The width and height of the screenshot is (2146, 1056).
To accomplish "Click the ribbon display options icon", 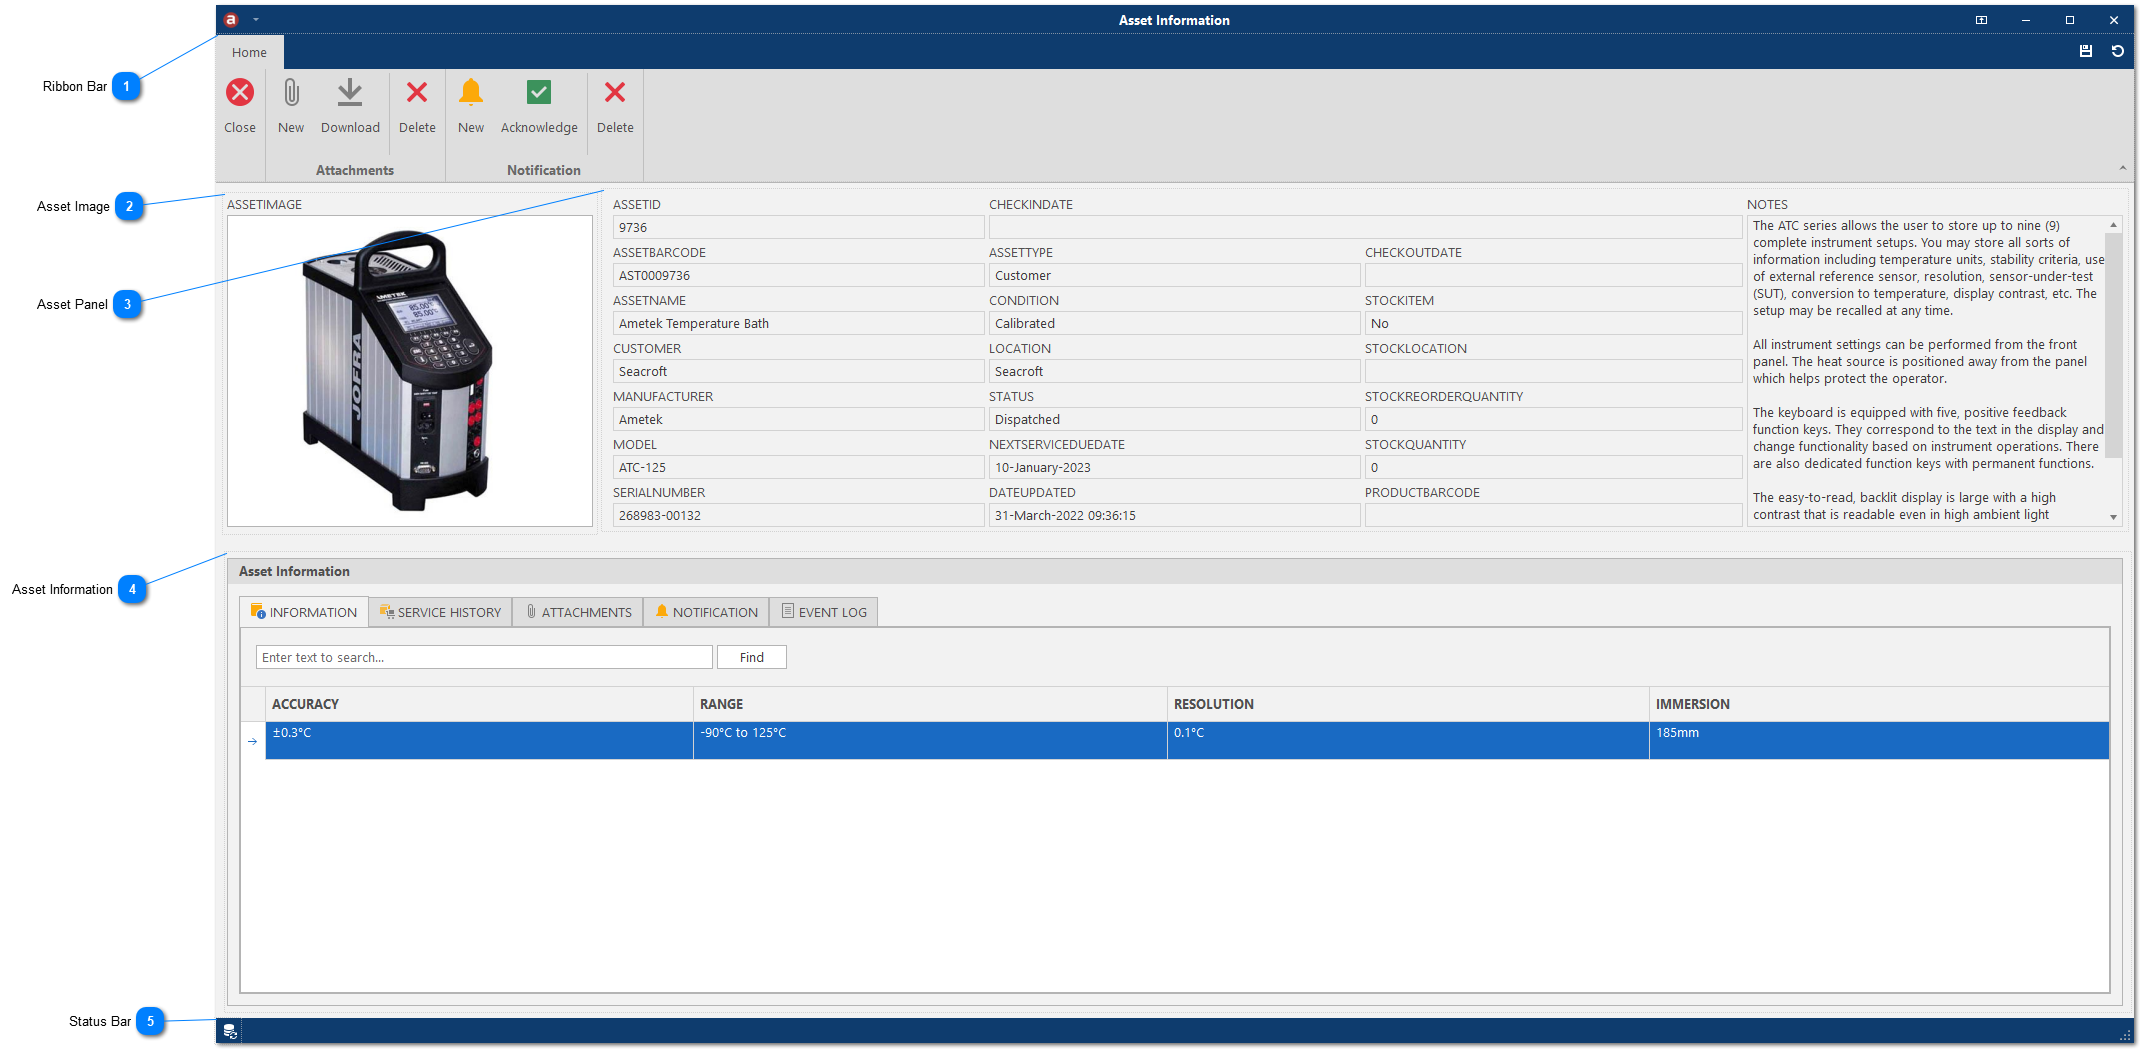I will [x=1981, y=20].
